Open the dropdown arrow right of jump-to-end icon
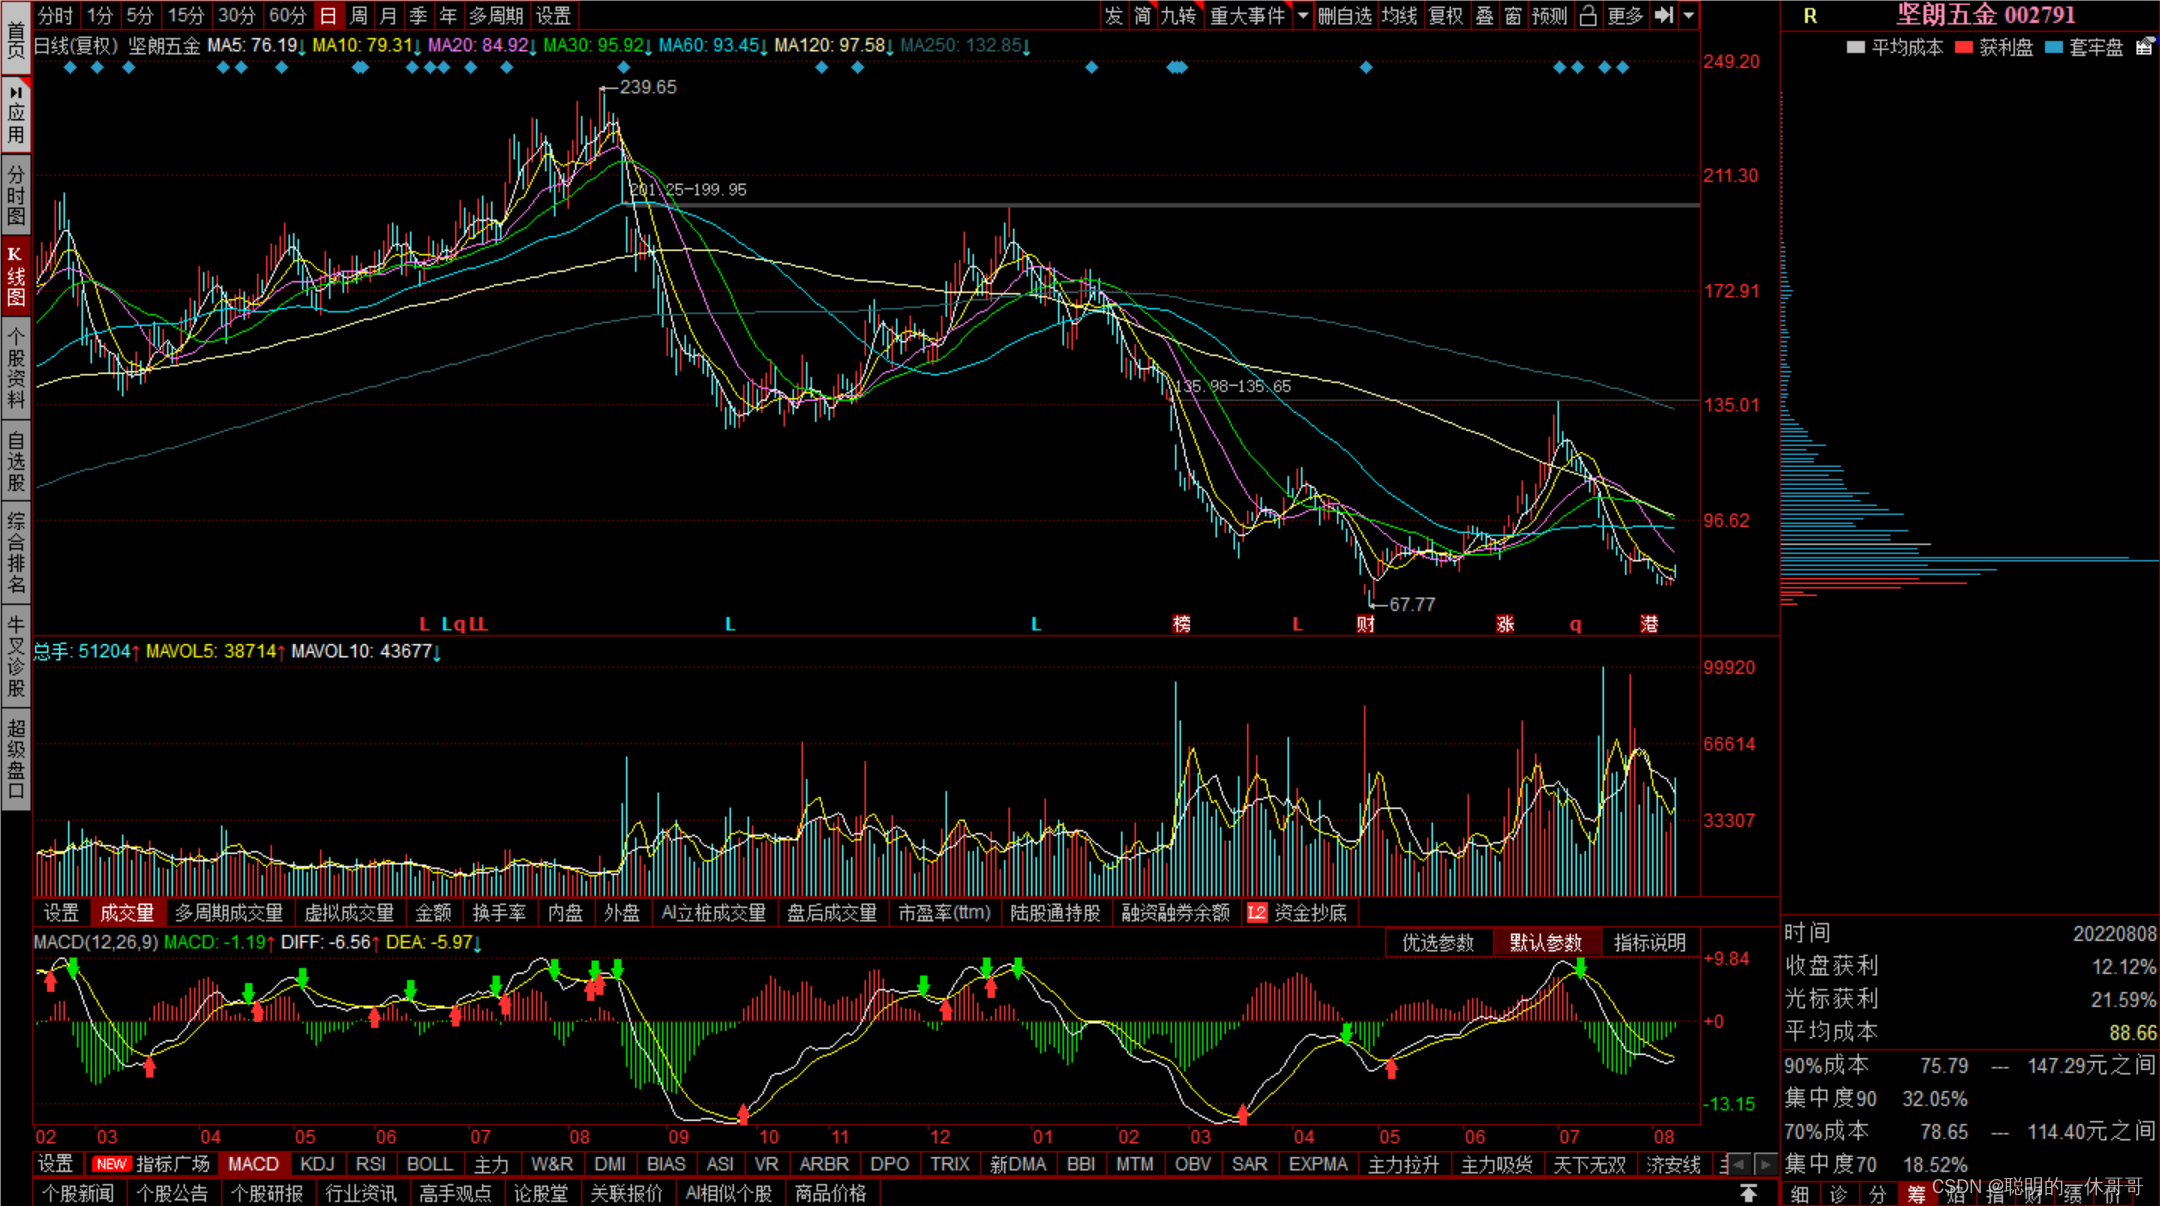2160x1206 pixels. tap(1689, 15)
